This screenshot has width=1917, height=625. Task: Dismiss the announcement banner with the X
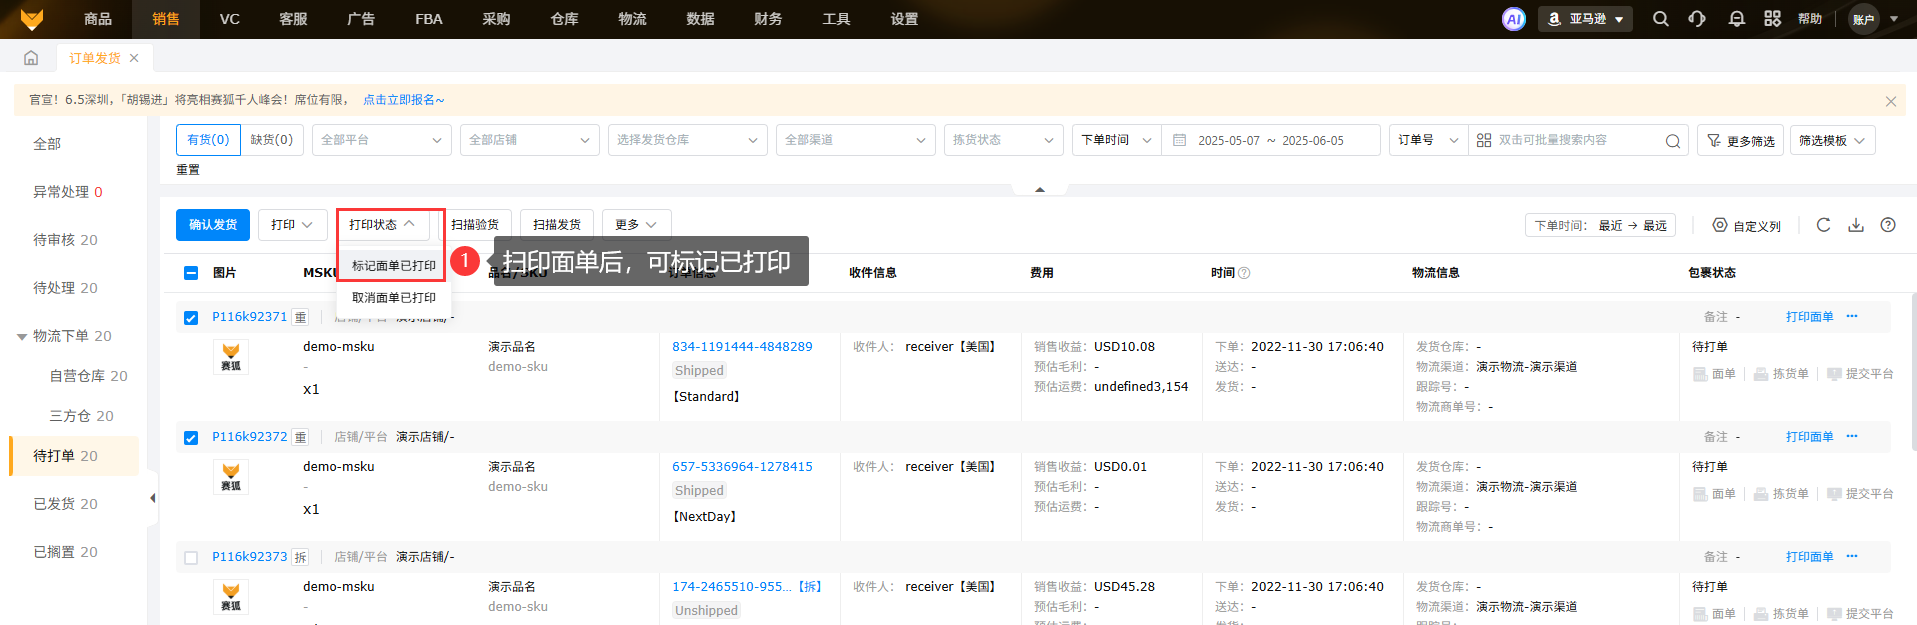point(1891,101)
